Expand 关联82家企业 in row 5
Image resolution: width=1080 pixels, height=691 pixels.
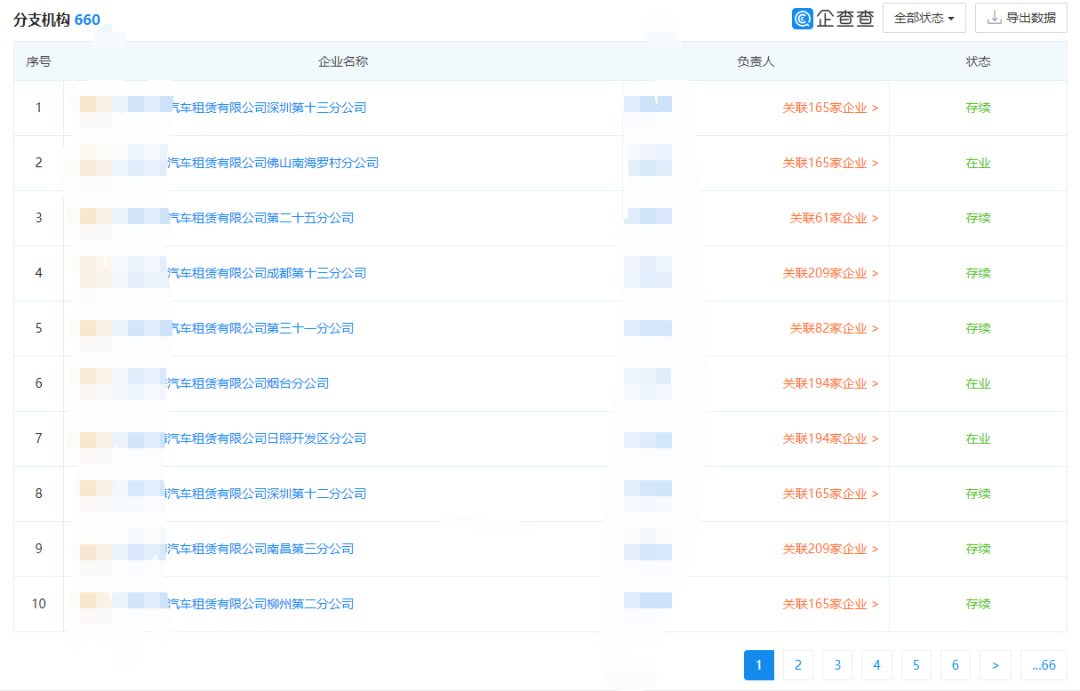(833, 328)
